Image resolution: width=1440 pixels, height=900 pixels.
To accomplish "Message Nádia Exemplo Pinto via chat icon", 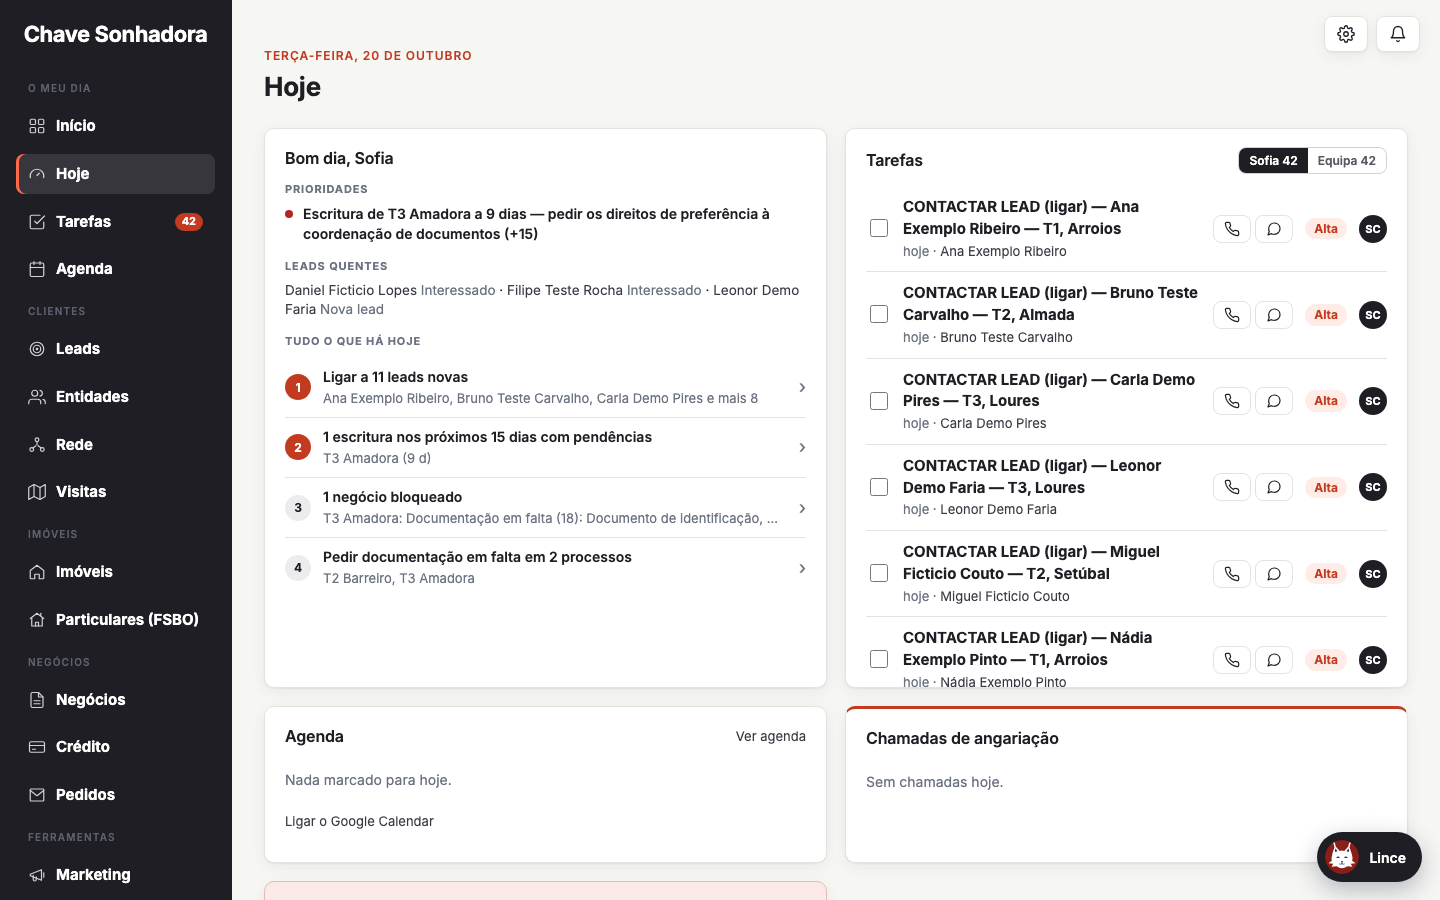I will point(1274,660).
